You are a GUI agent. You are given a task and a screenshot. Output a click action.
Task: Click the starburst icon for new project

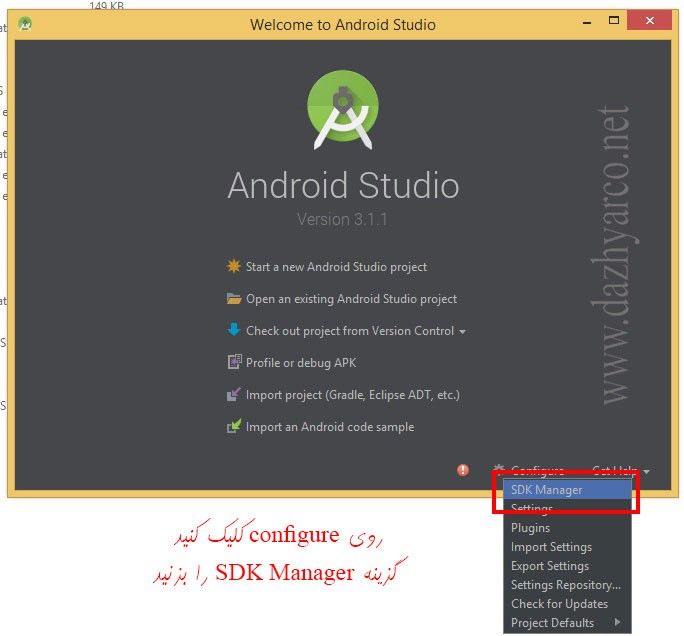234,267
